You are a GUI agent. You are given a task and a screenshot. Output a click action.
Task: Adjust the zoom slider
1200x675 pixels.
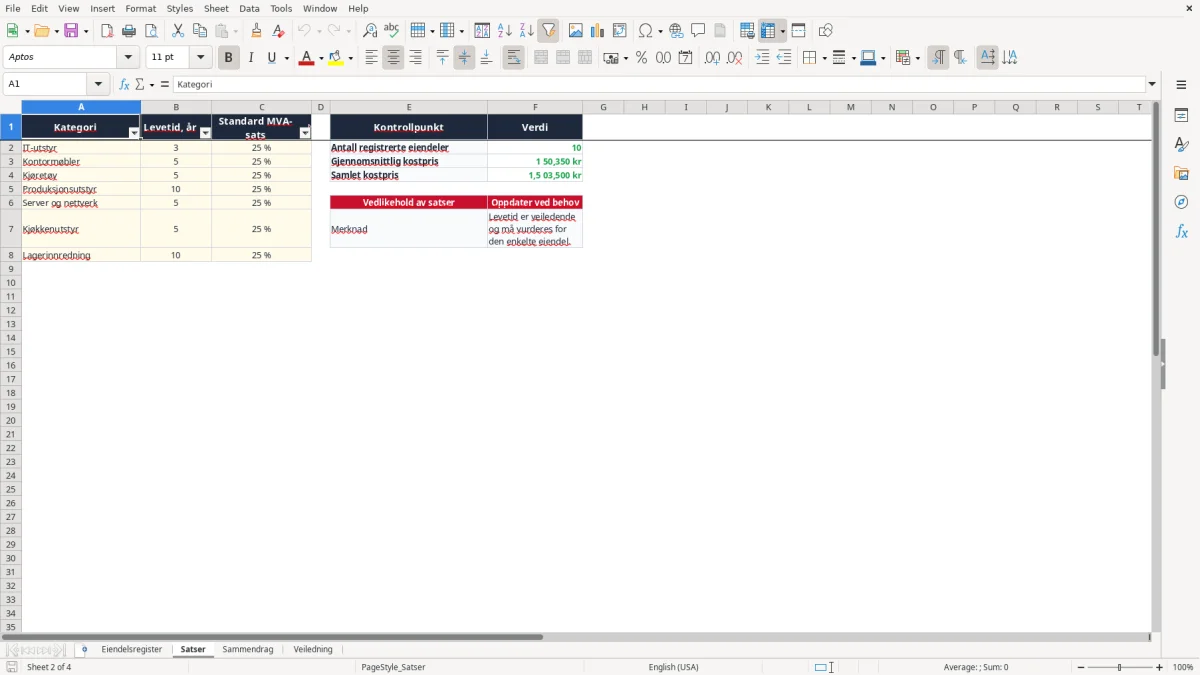[x=1119, y=667]
